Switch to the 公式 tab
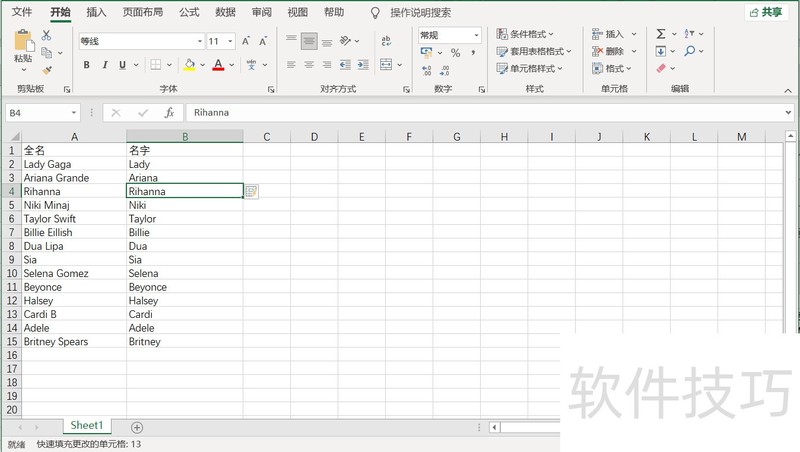The height and width of the screenshot is (452, 800). point(189,12)
